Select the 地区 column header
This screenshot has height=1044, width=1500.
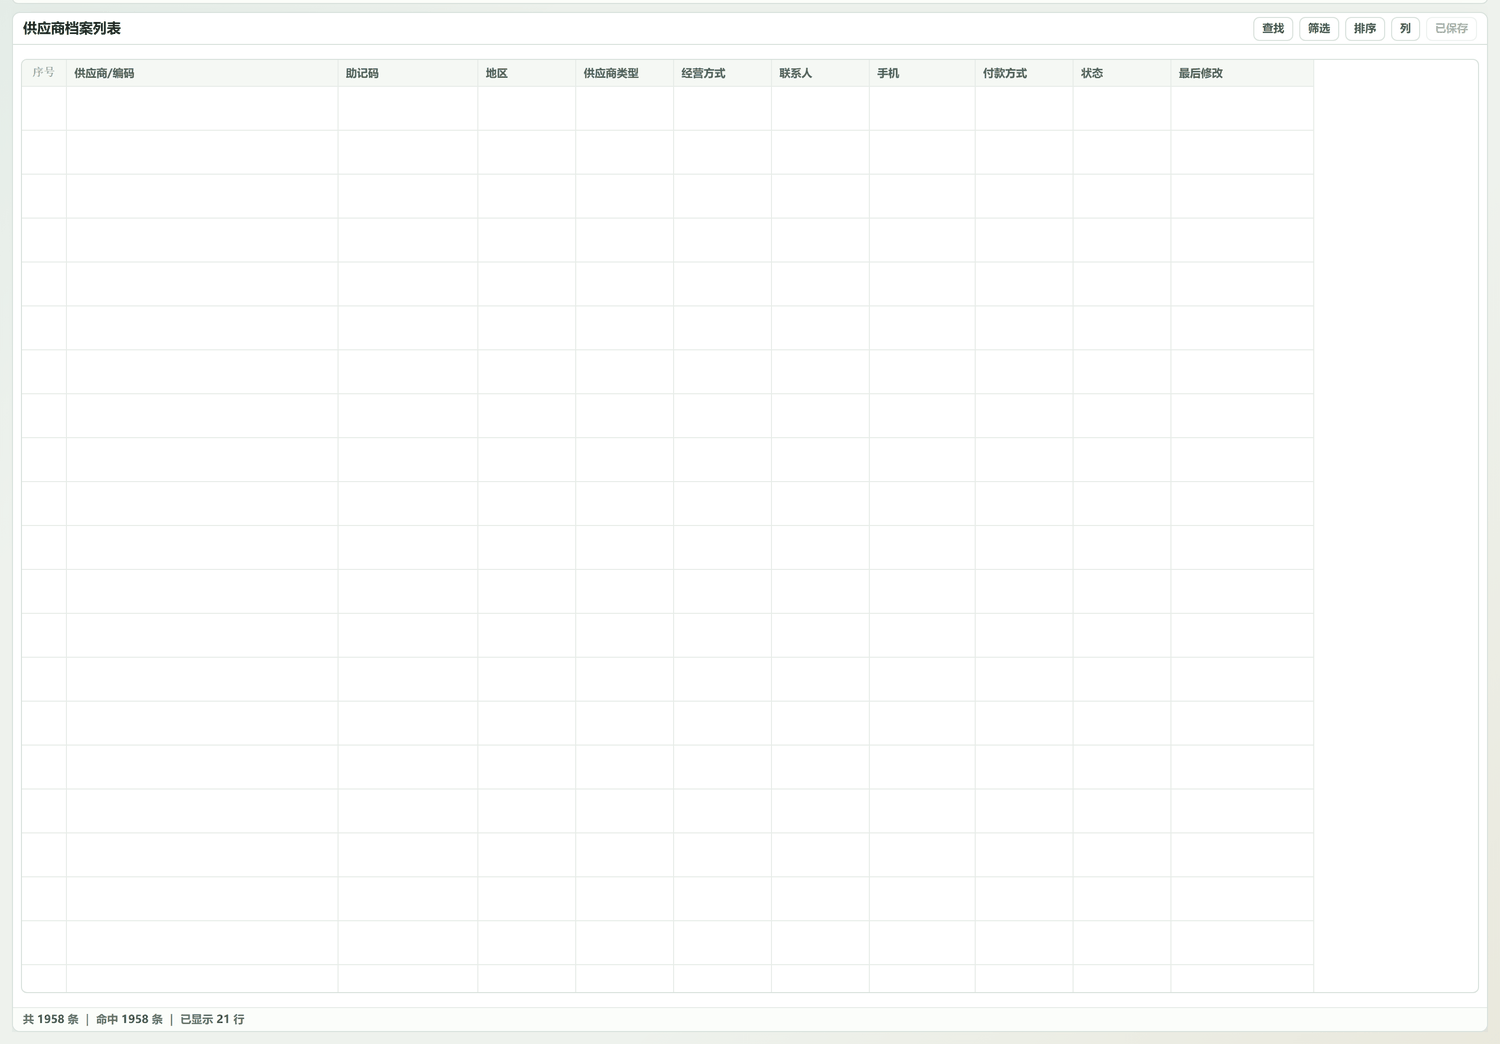tap(527, 73)
